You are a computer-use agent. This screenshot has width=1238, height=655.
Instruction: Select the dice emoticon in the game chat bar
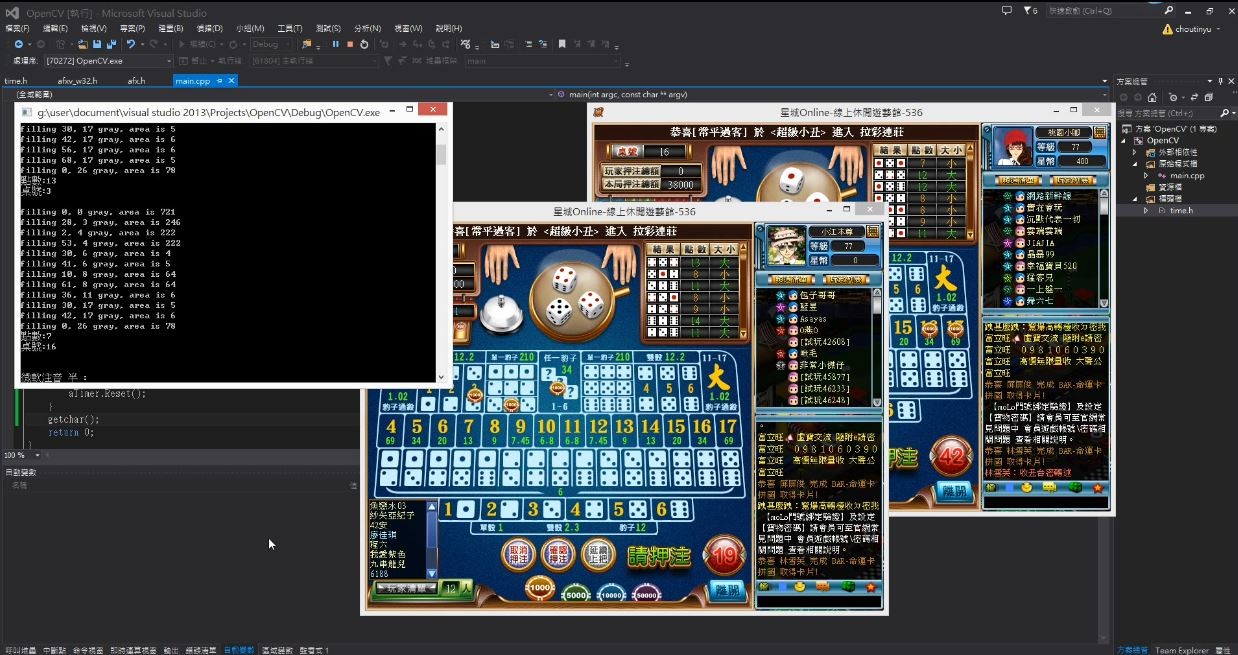(848, 587)
